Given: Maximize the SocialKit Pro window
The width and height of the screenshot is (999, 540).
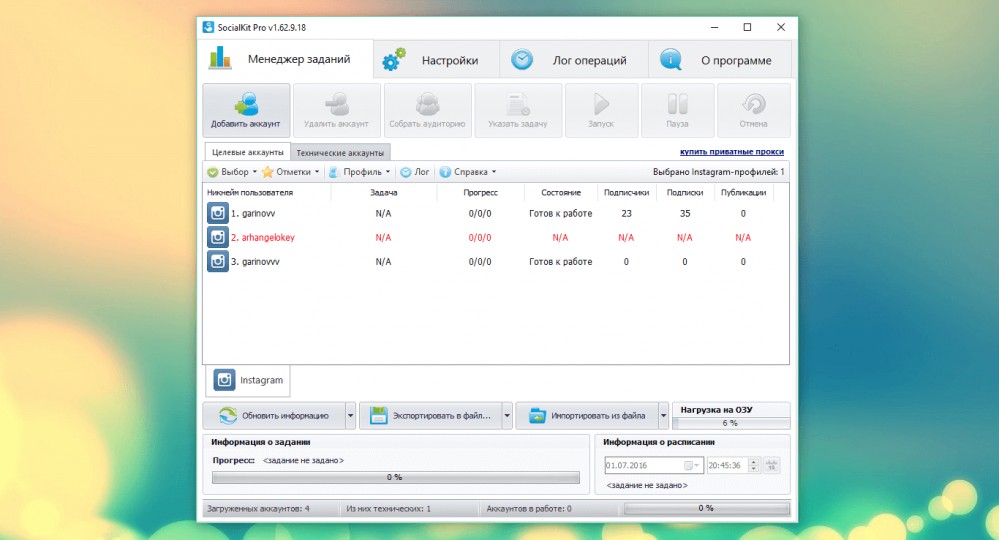Looking at the screenshot, I should pos(747,27).
